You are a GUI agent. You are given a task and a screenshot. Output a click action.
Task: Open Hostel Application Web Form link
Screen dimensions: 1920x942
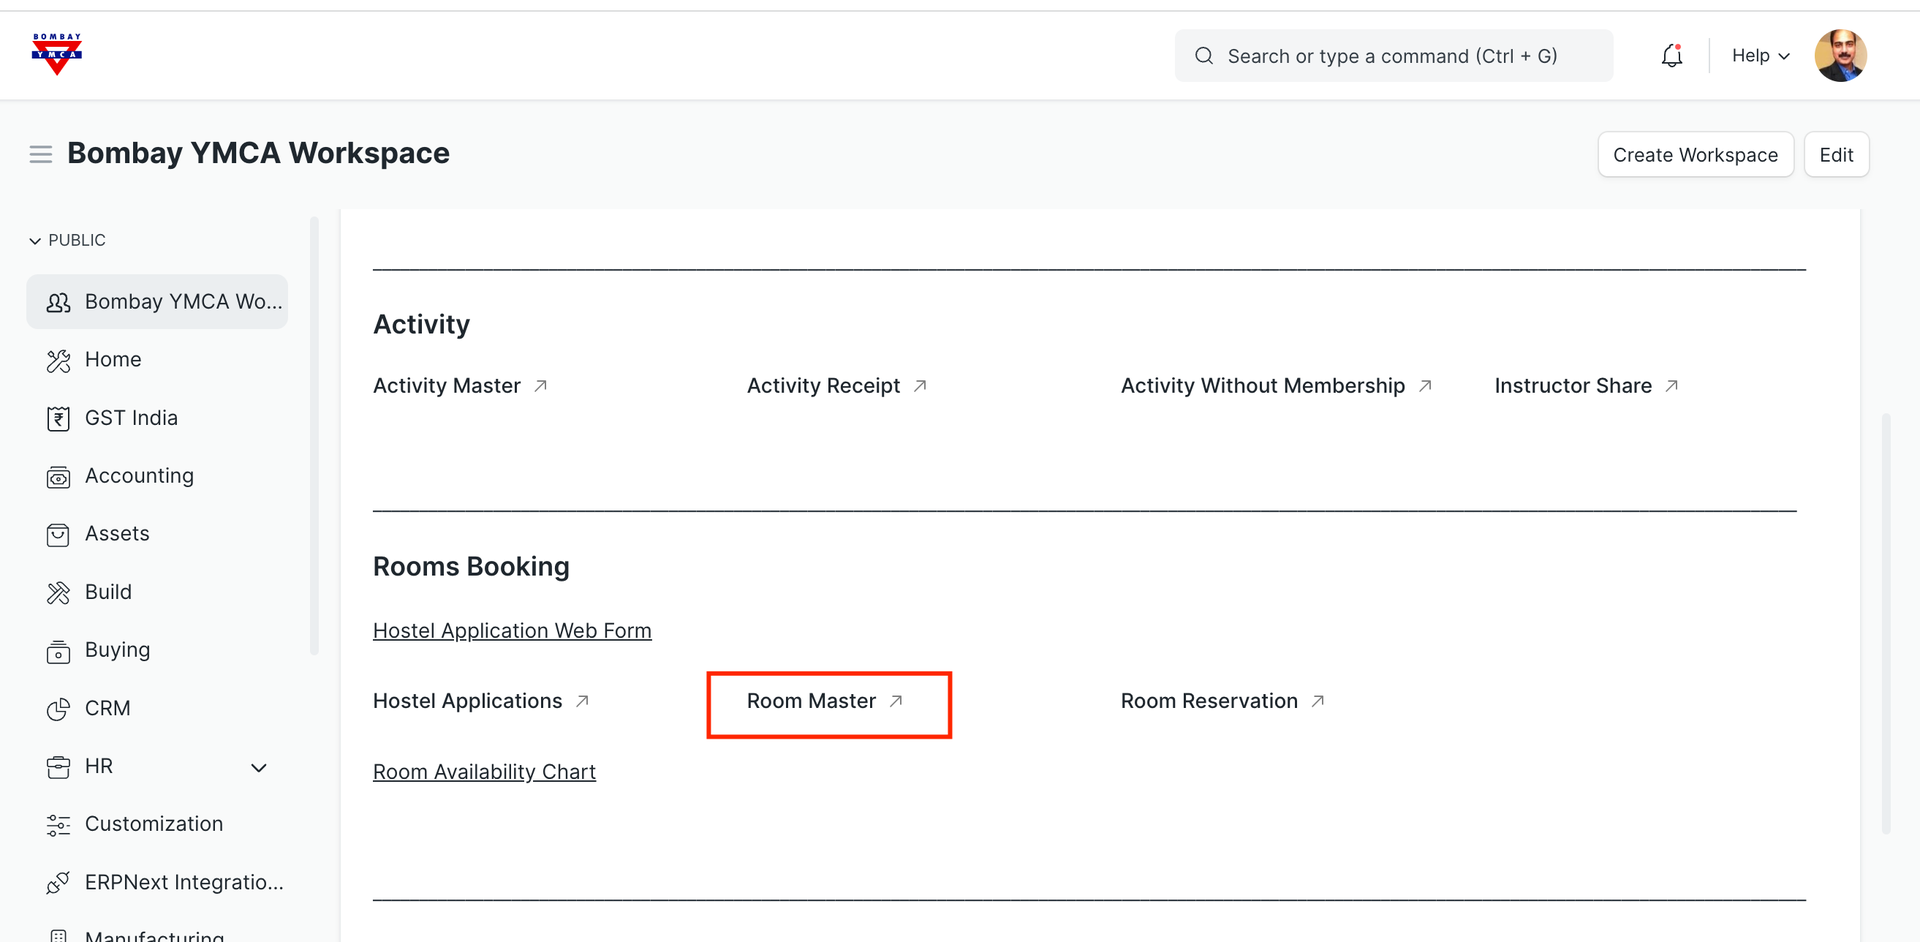pyautogui.click(x=512, y=631)
